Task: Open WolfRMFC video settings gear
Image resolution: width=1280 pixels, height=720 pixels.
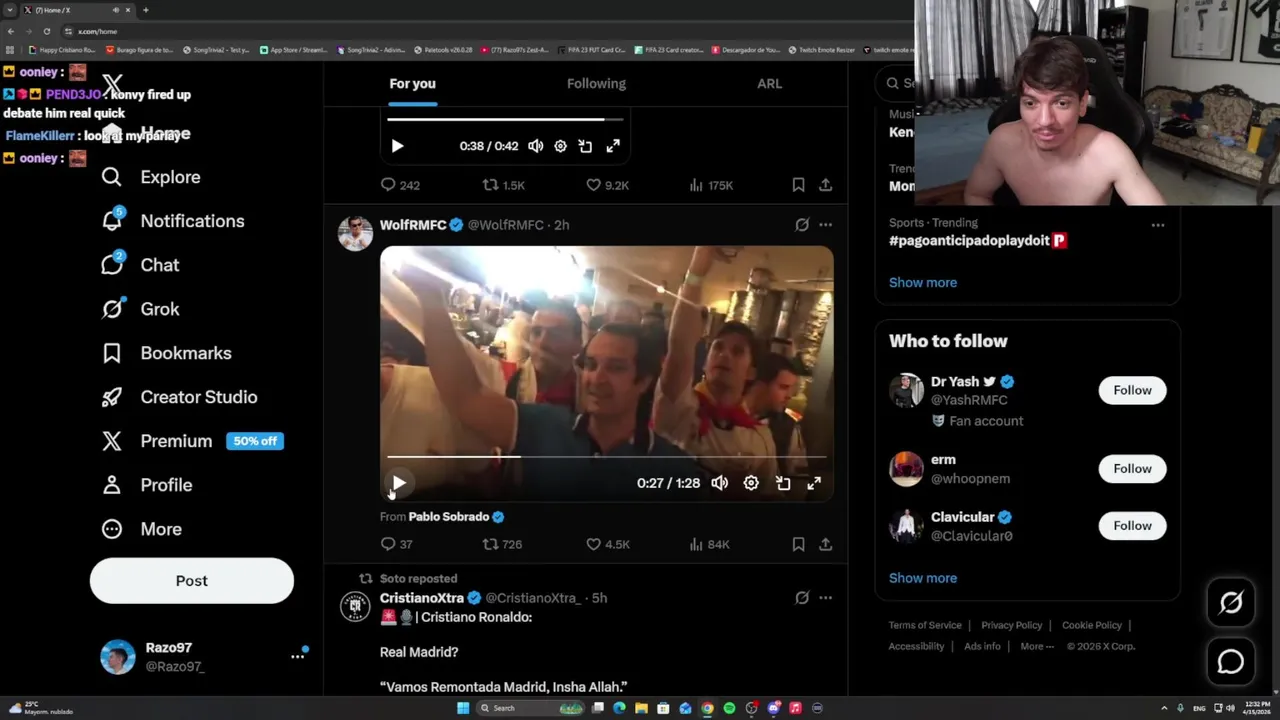Action: click(751, 483)
